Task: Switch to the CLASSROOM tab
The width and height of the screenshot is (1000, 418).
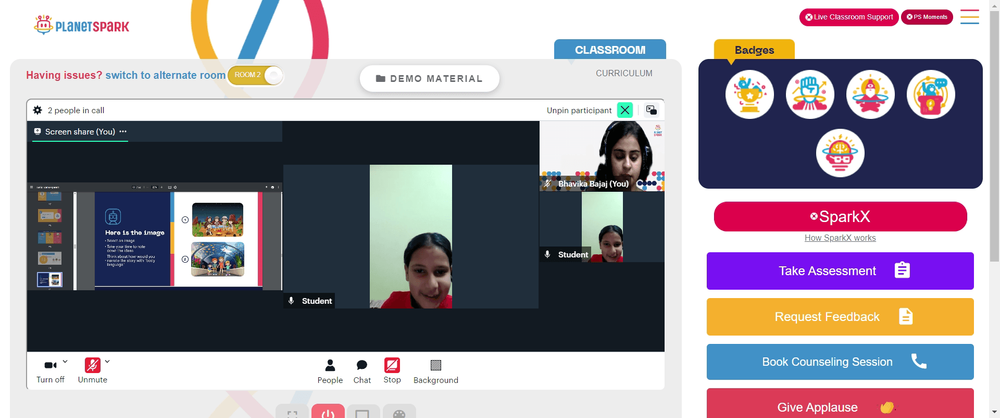Action: click(x=610, y=50)
